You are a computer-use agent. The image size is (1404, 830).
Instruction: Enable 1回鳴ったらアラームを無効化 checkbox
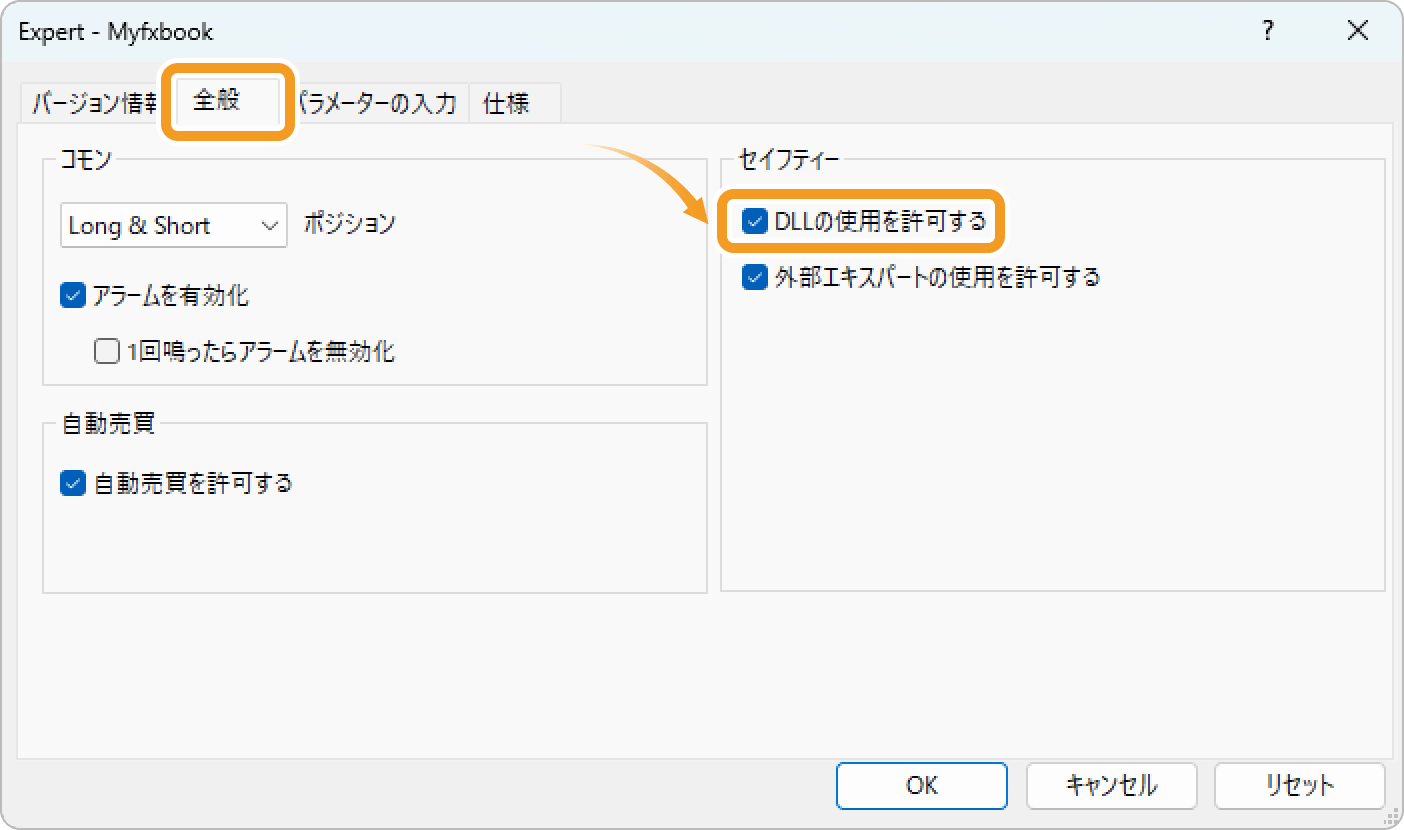pos(106,352)
